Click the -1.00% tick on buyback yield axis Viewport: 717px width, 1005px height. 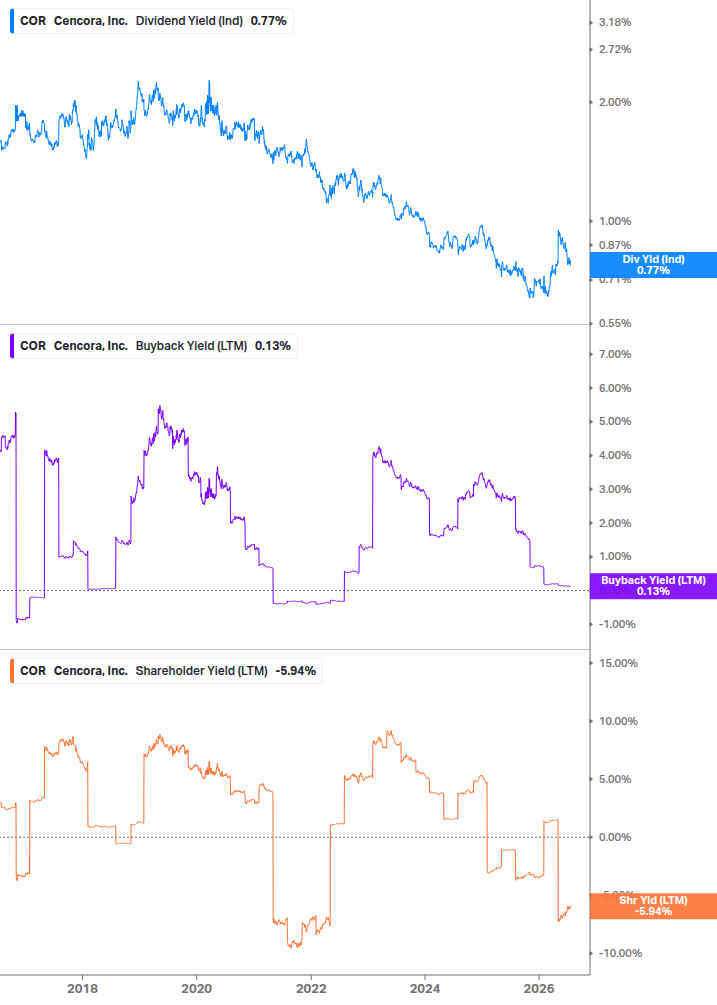pos(616,624)
